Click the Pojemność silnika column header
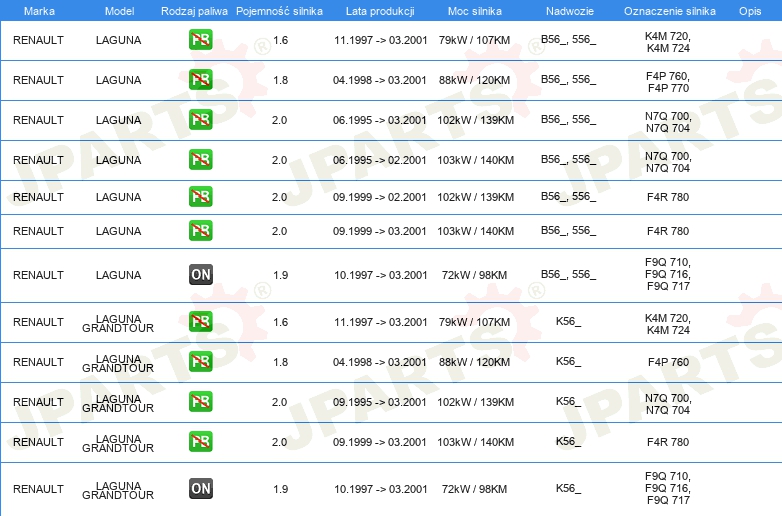Viewport: 782px width, 516px height. [x=279, y=11]
